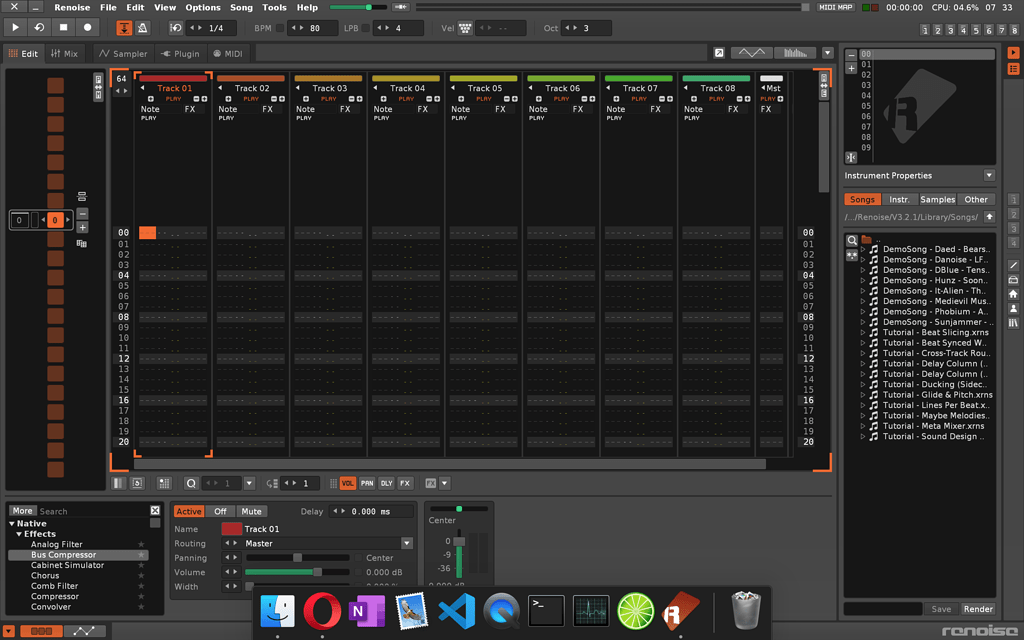The width and height of the screenshot is (1024, 640).
Task: Favorite the Bus Compressor with its star
Action: point(140,555)
